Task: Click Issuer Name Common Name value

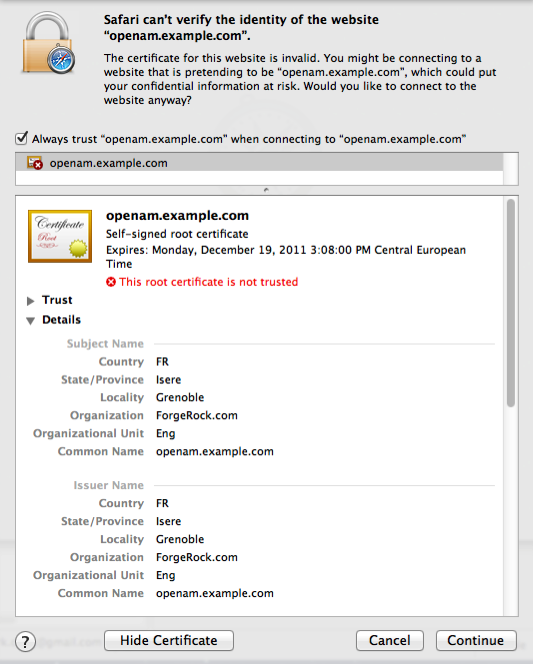Action: (x=215, y=593)
